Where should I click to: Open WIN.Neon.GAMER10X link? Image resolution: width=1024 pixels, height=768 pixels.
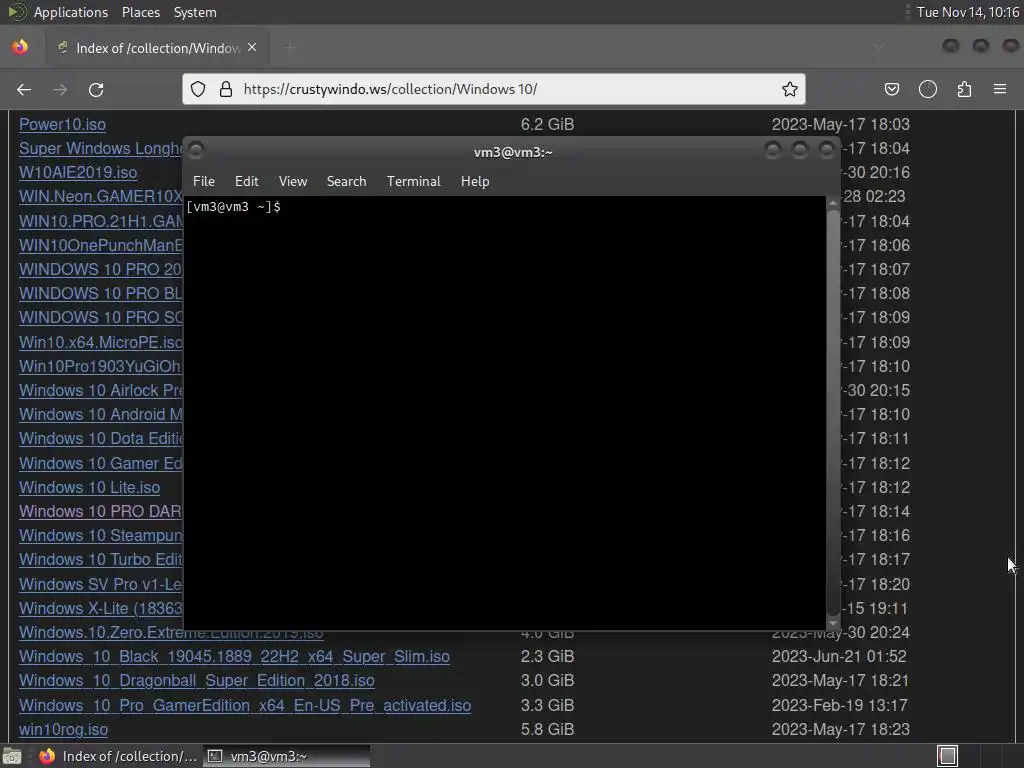pyautogui.click(x=101, y=197)
